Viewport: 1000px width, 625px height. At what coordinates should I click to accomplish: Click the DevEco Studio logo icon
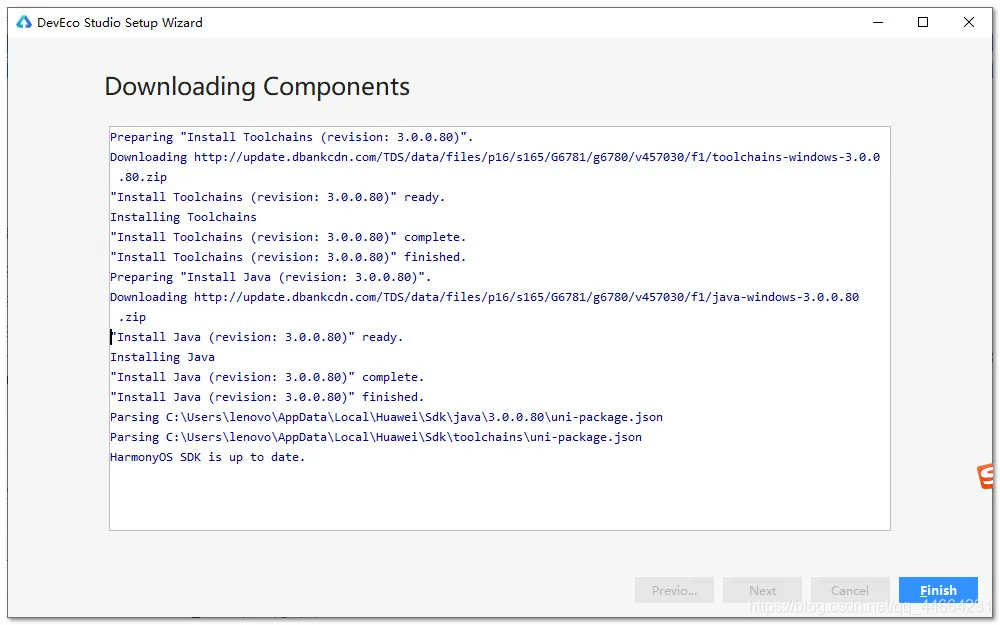tap(24, 22)
